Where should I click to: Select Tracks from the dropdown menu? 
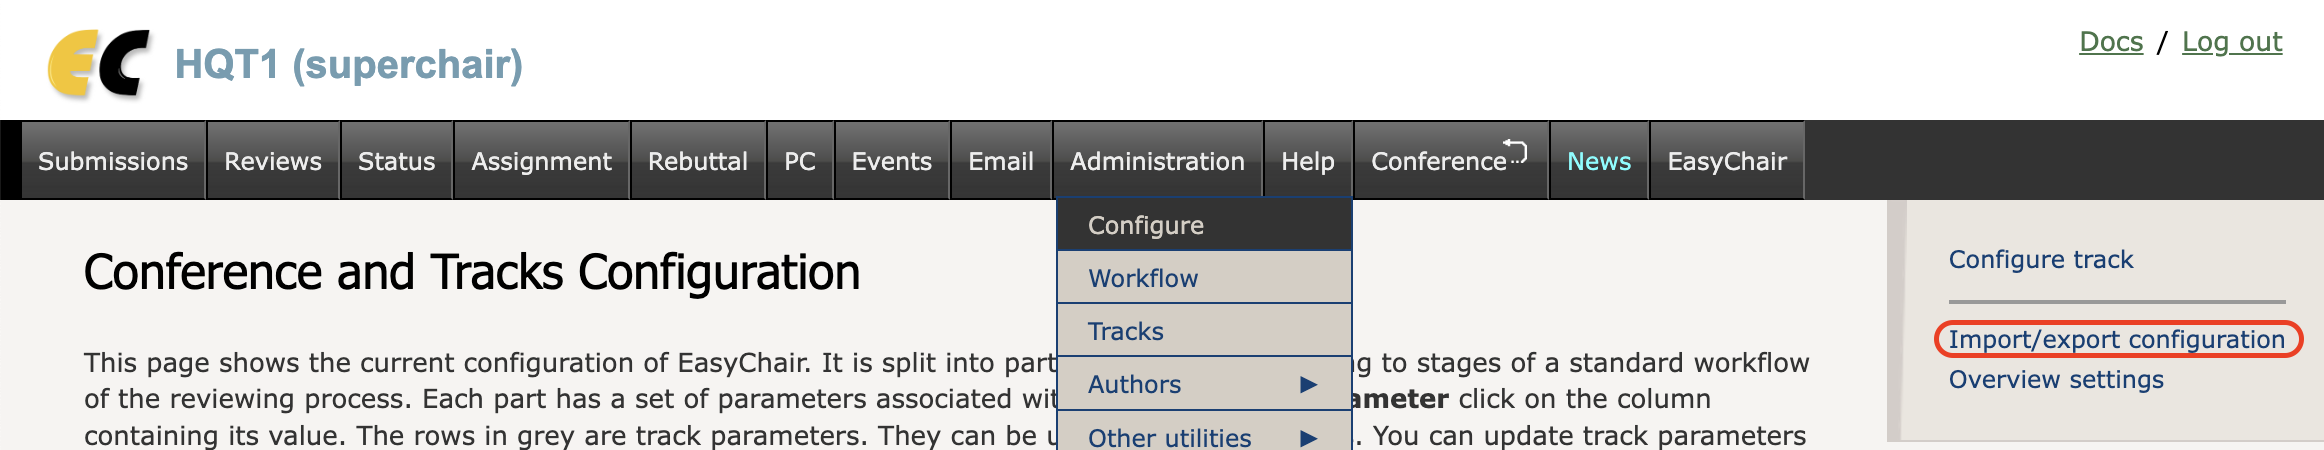(1126, 331)
